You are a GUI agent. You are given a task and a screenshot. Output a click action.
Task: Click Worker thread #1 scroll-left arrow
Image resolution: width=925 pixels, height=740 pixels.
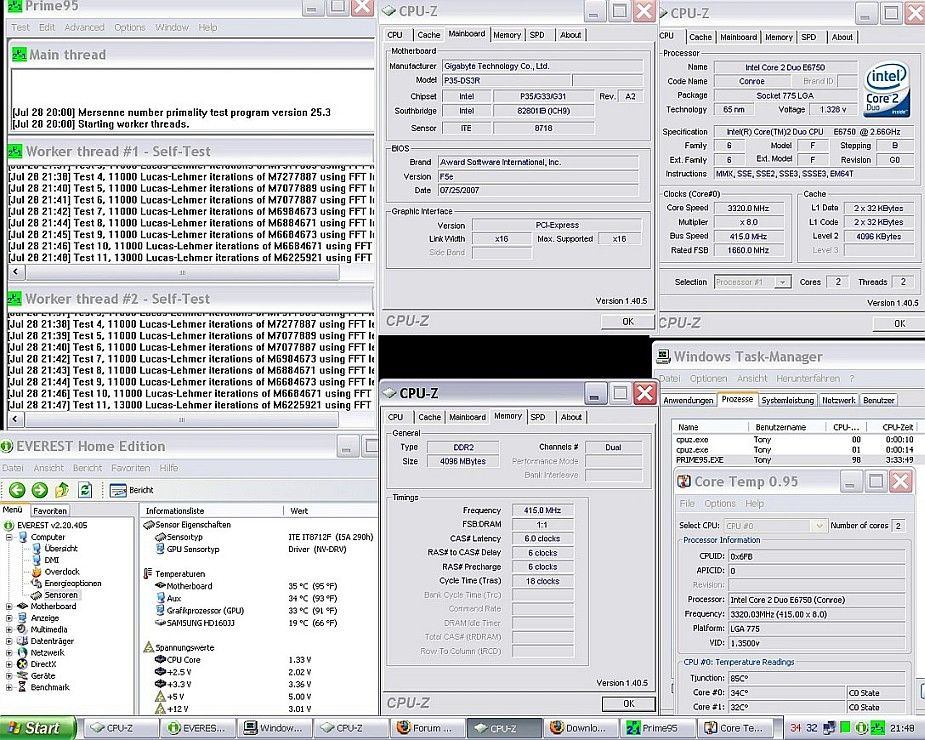tap(17, 272)
